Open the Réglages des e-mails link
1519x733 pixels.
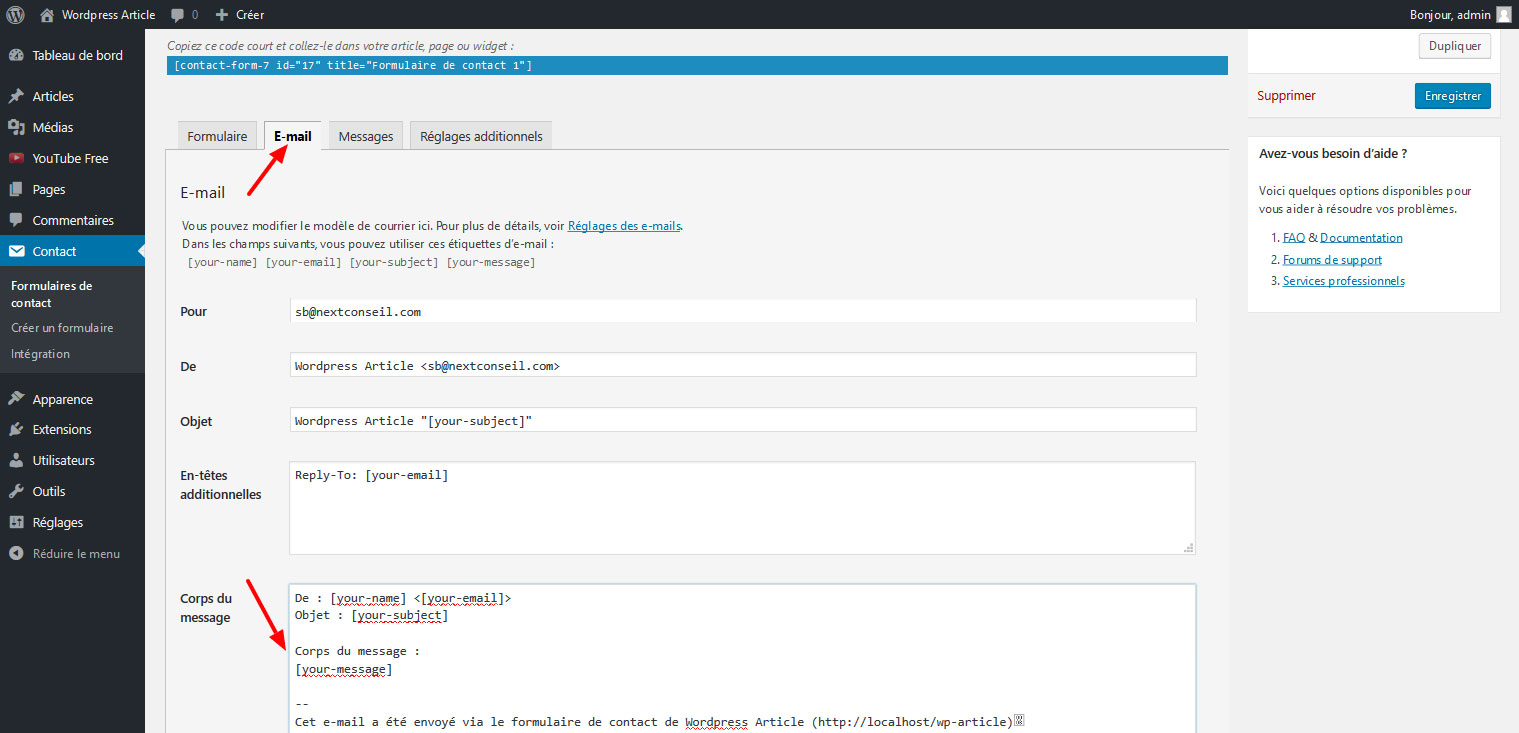pos(625,226)
